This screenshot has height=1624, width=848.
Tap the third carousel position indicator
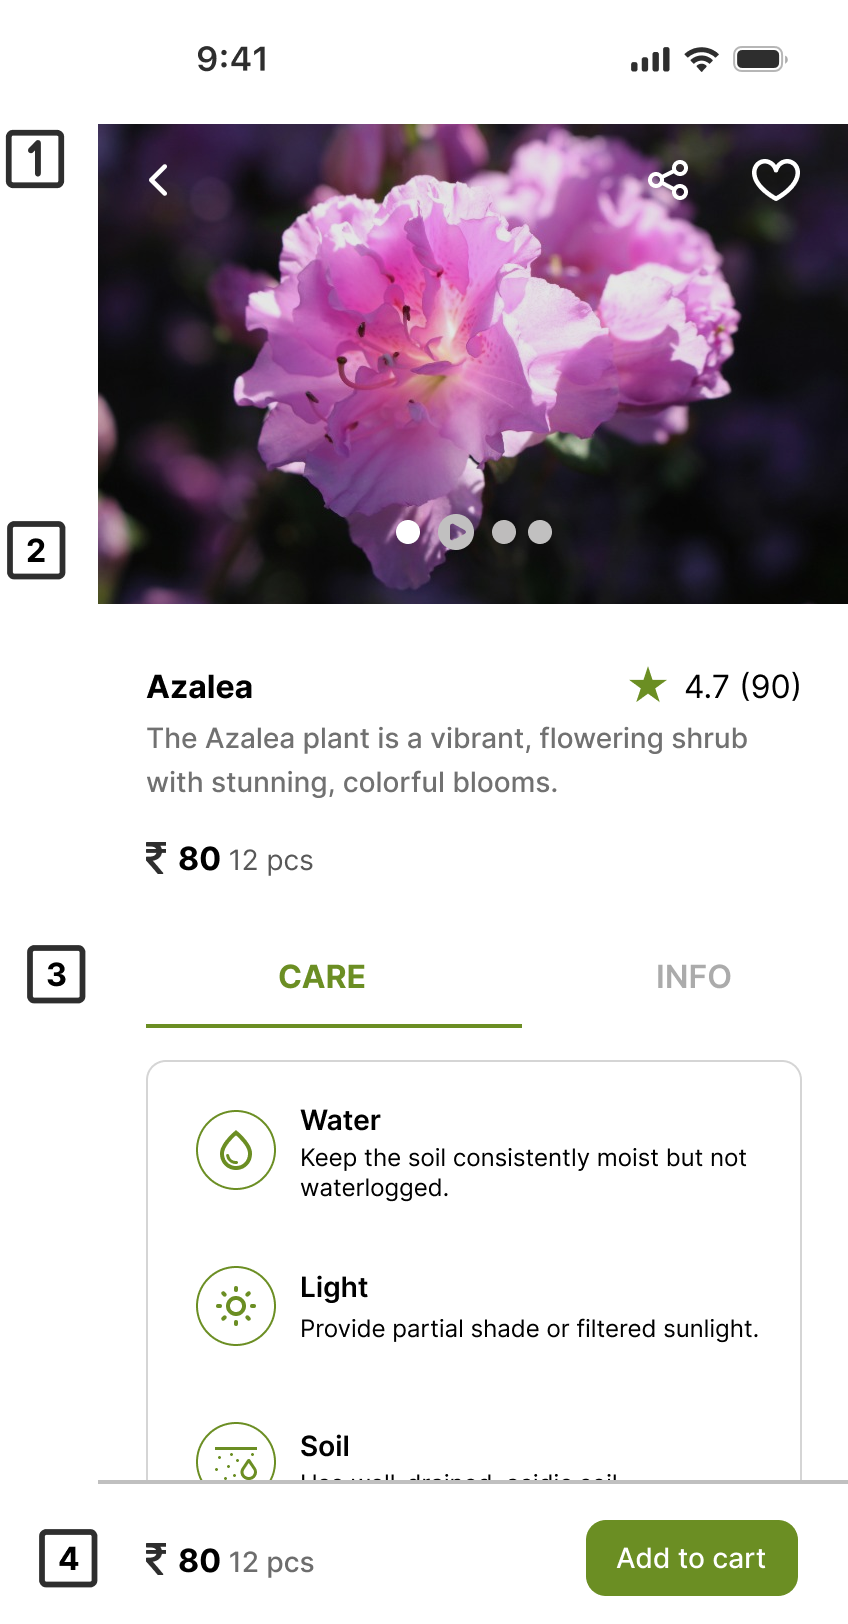pyautogui.click(x=504, y=532)
